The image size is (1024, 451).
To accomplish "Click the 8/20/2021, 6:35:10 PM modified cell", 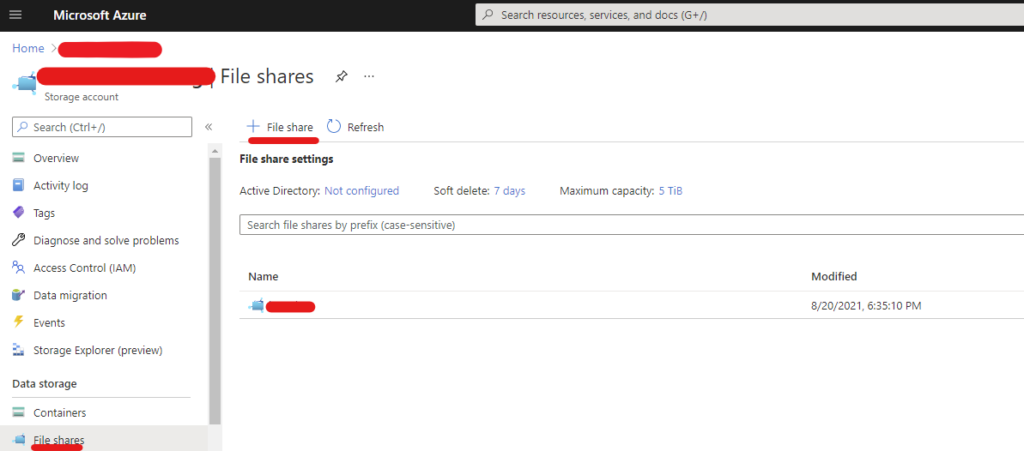I will point(866,305).
